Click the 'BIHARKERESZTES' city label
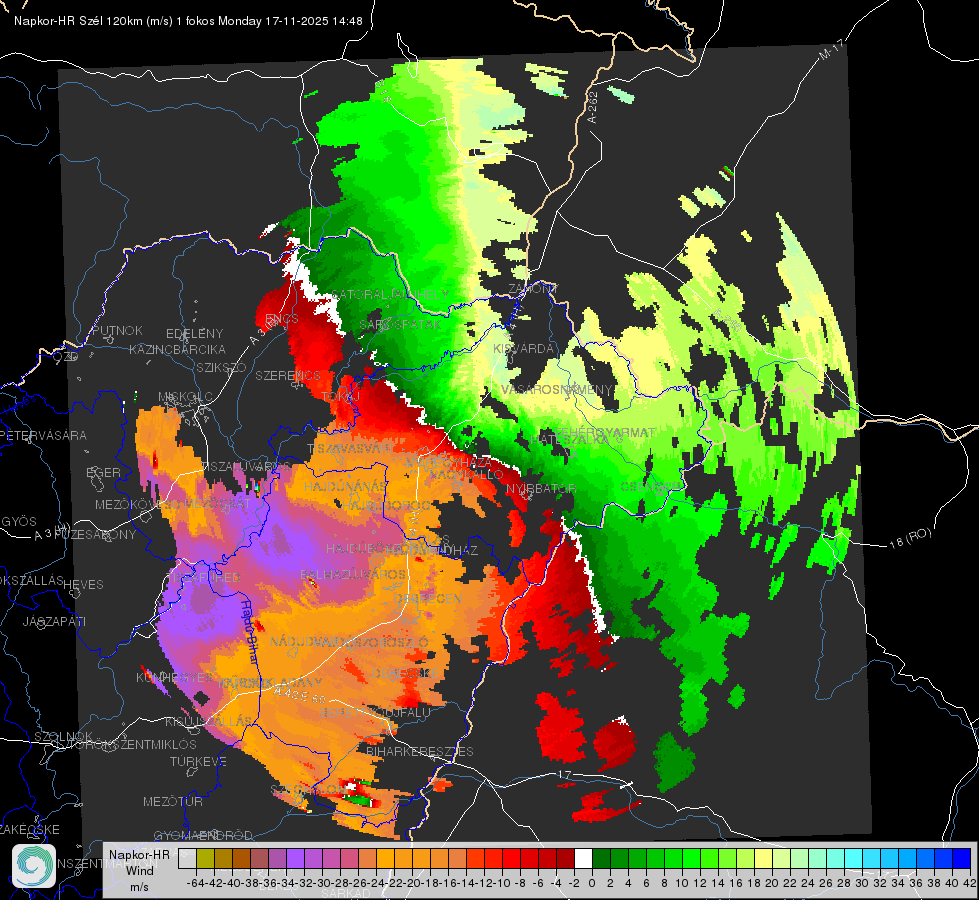979x900 pixels. point(420,751)
